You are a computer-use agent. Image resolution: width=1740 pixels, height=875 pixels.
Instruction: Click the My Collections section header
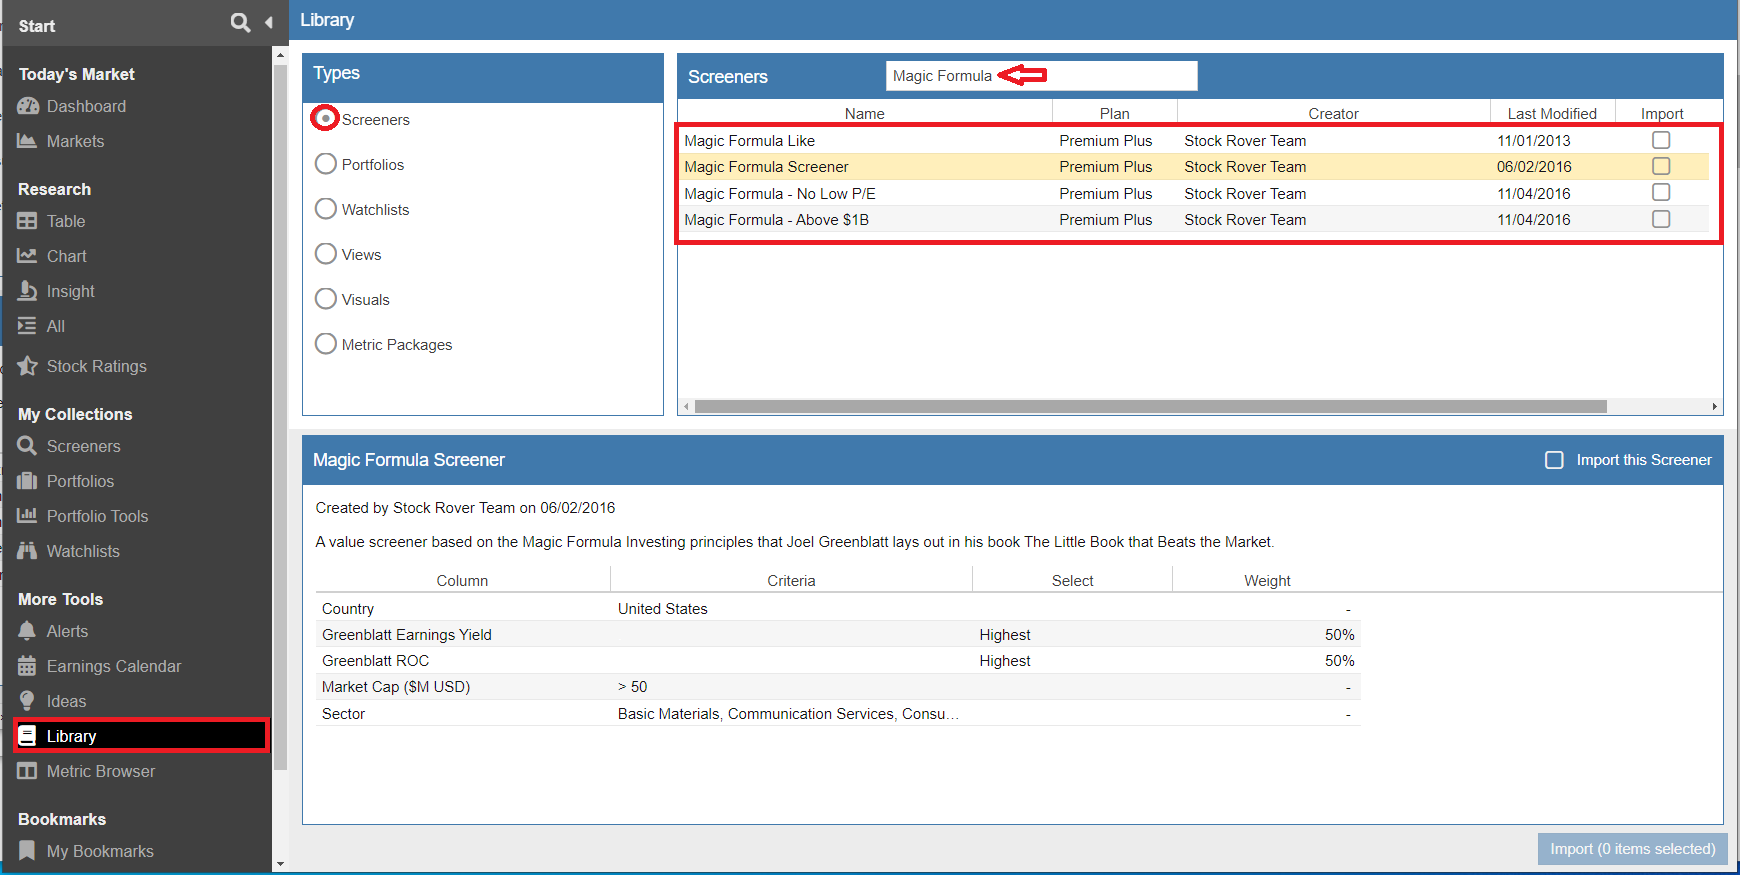[75, 414]
